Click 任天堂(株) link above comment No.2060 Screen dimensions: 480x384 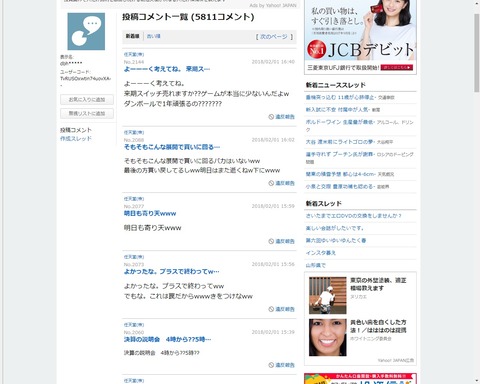click(134, 325)
